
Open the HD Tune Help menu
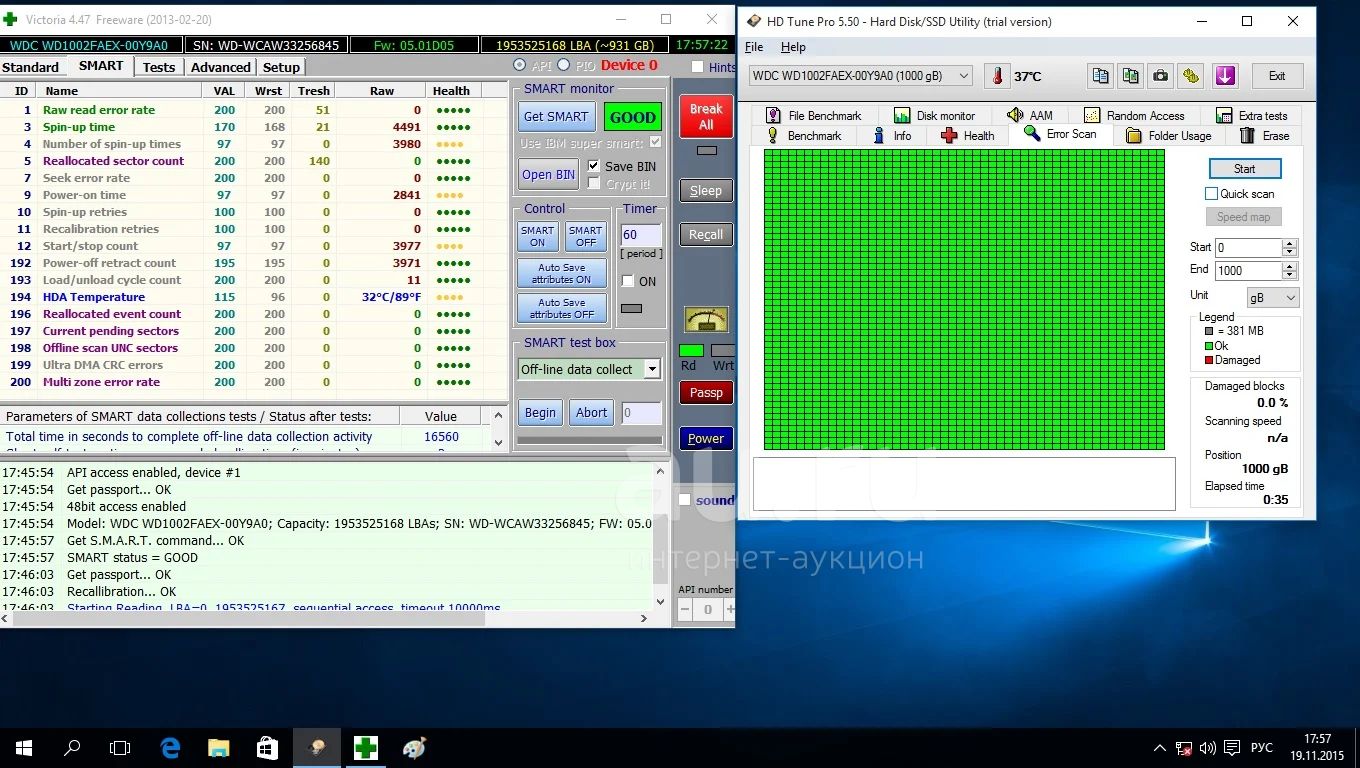(793, 47)
